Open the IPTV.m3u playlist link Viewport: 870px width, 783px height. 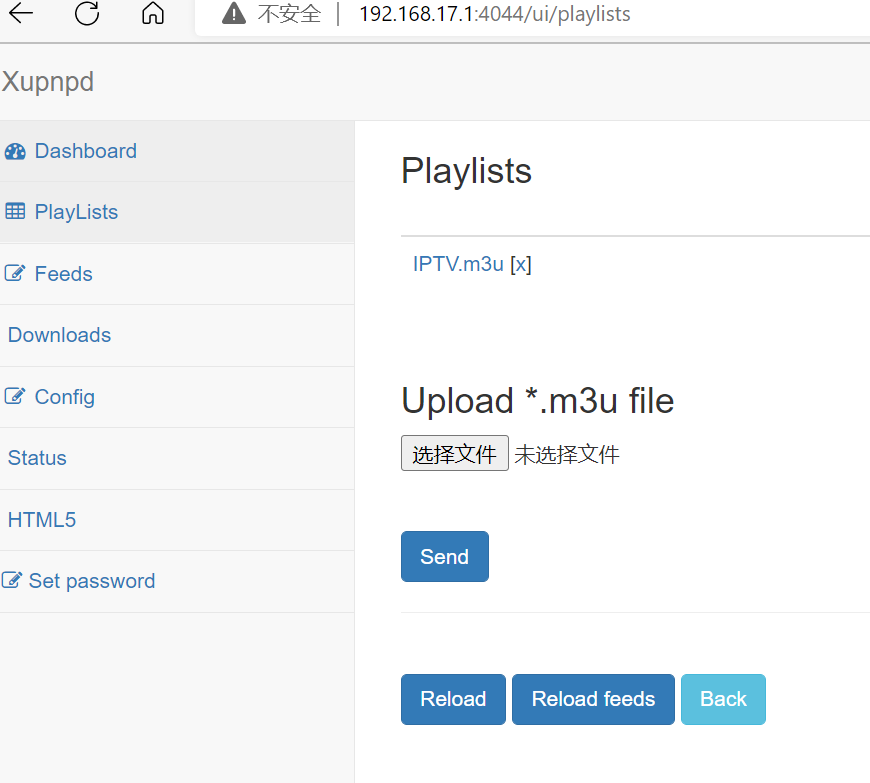click(458, 264)
